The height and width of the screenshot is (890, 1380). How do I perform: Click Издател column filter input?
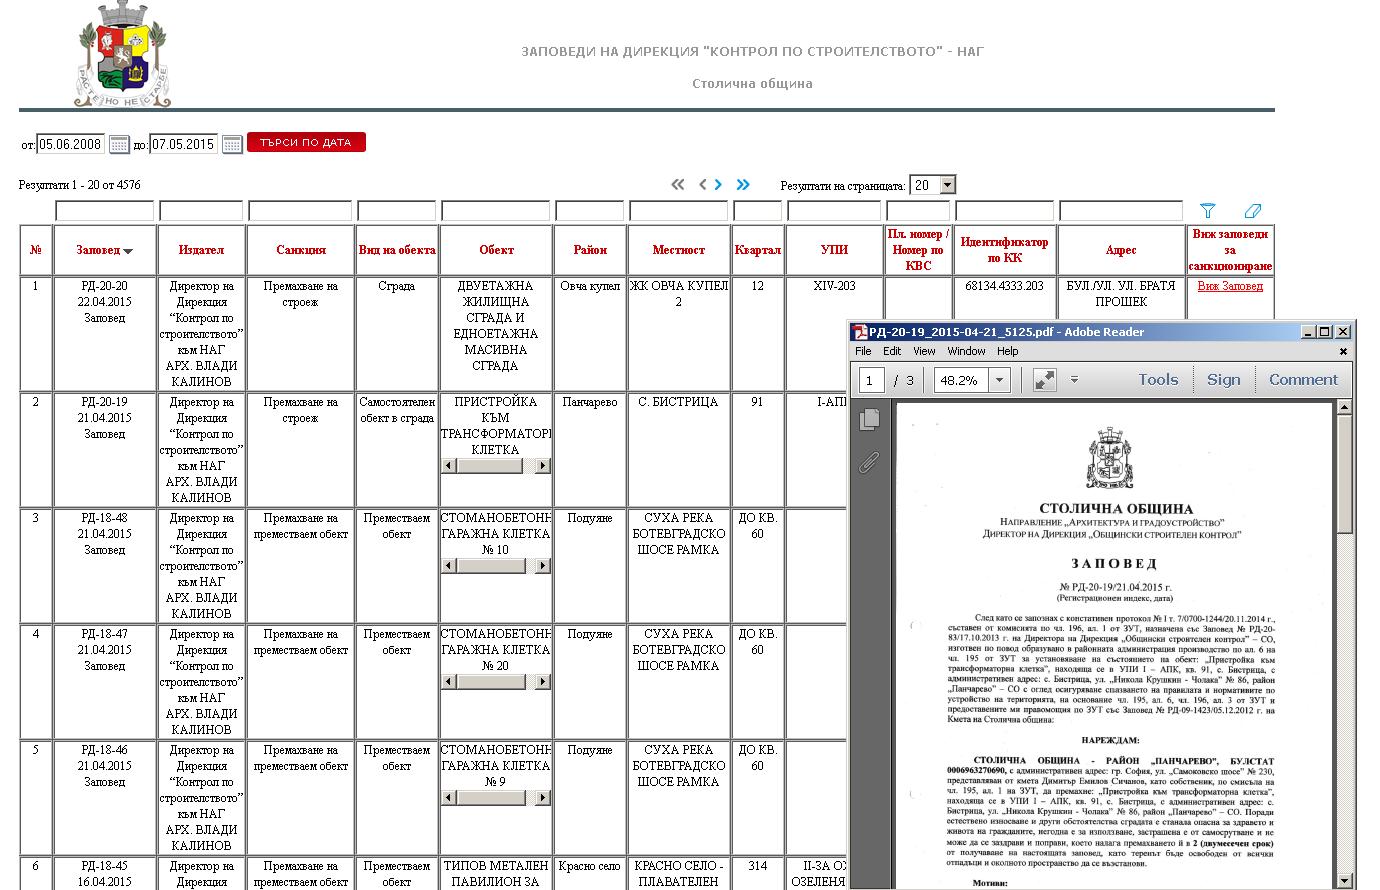click(201, 211)
